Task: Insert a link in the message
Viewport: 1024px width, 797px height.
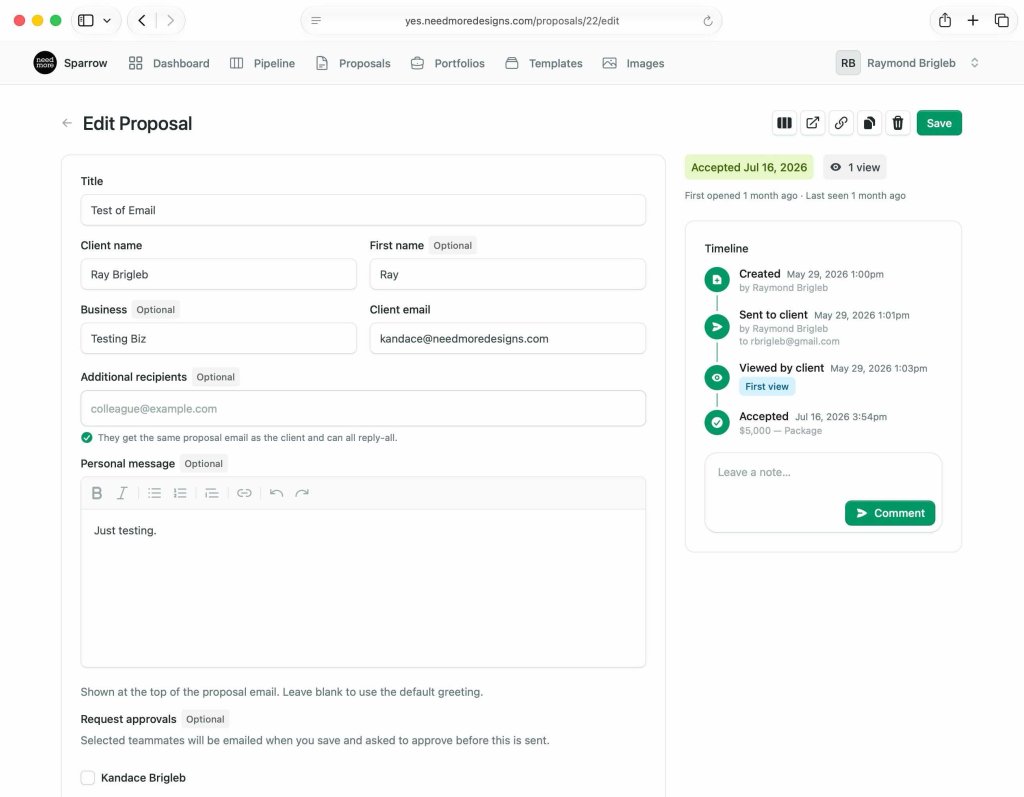Action: pyautogui.click(x=244, y=493)
